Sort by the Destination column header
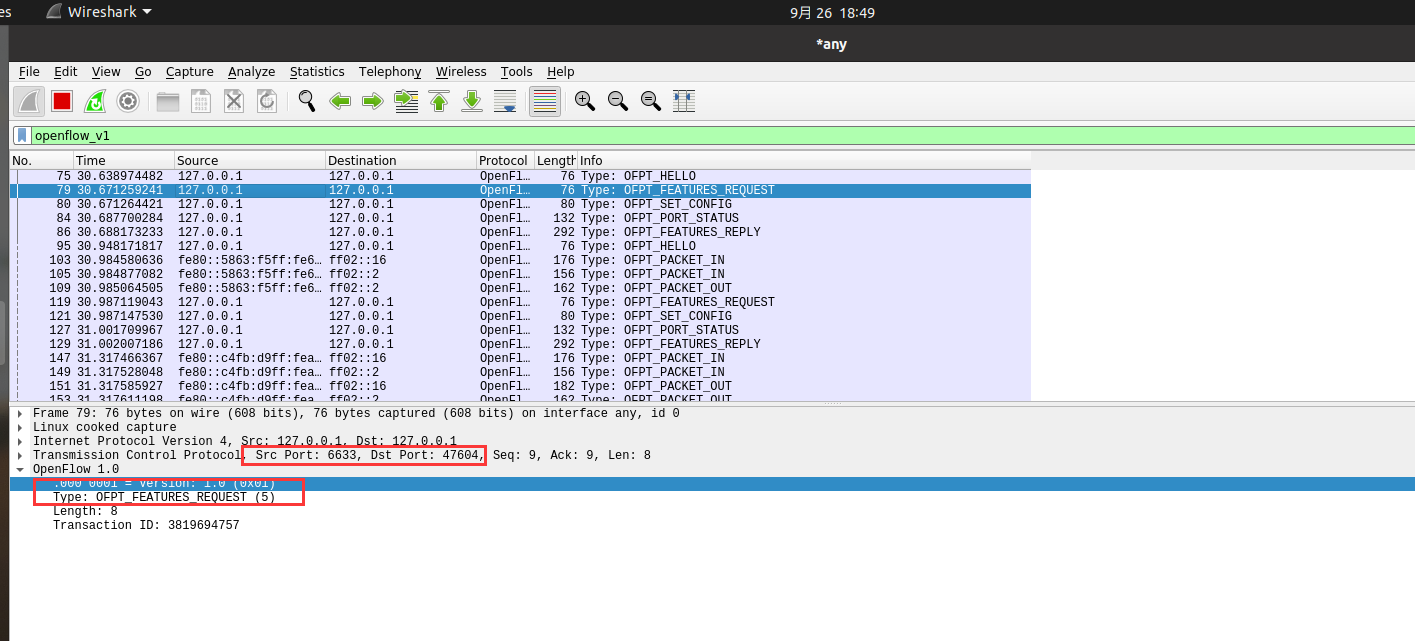The height and width of the screenshot is (641, 1415). pos(401,160)
